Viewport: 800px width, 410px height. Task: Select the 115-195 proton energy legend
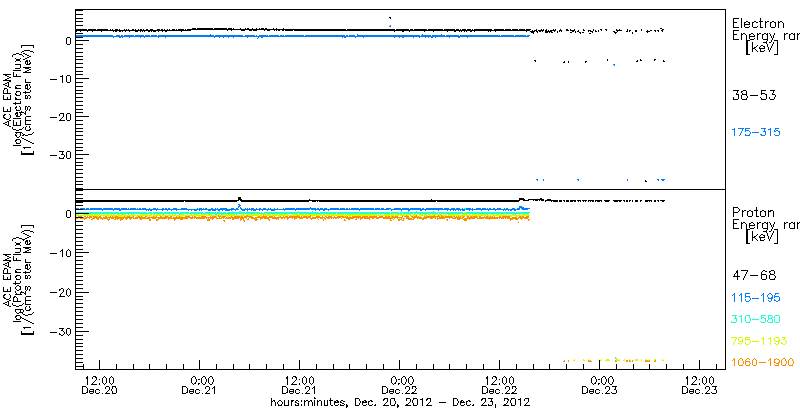click(756, 298)
